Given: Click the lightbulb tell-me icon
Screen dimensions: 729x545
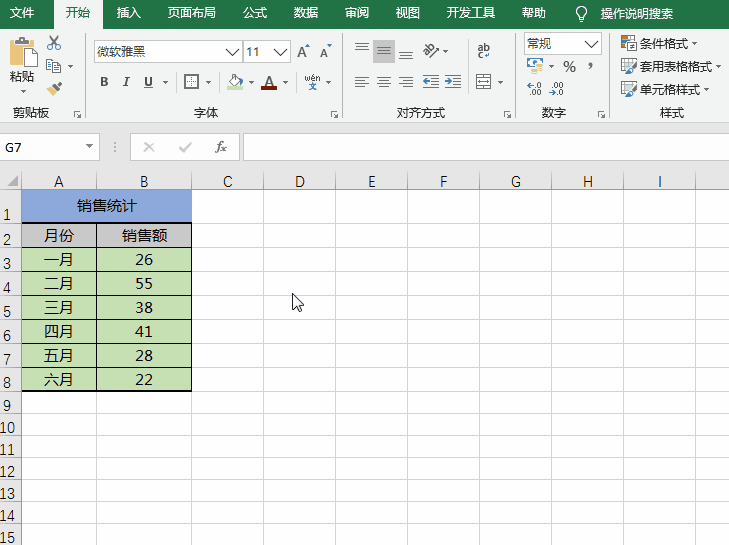Looking at the screenshot, I should (x=581, y=14).
